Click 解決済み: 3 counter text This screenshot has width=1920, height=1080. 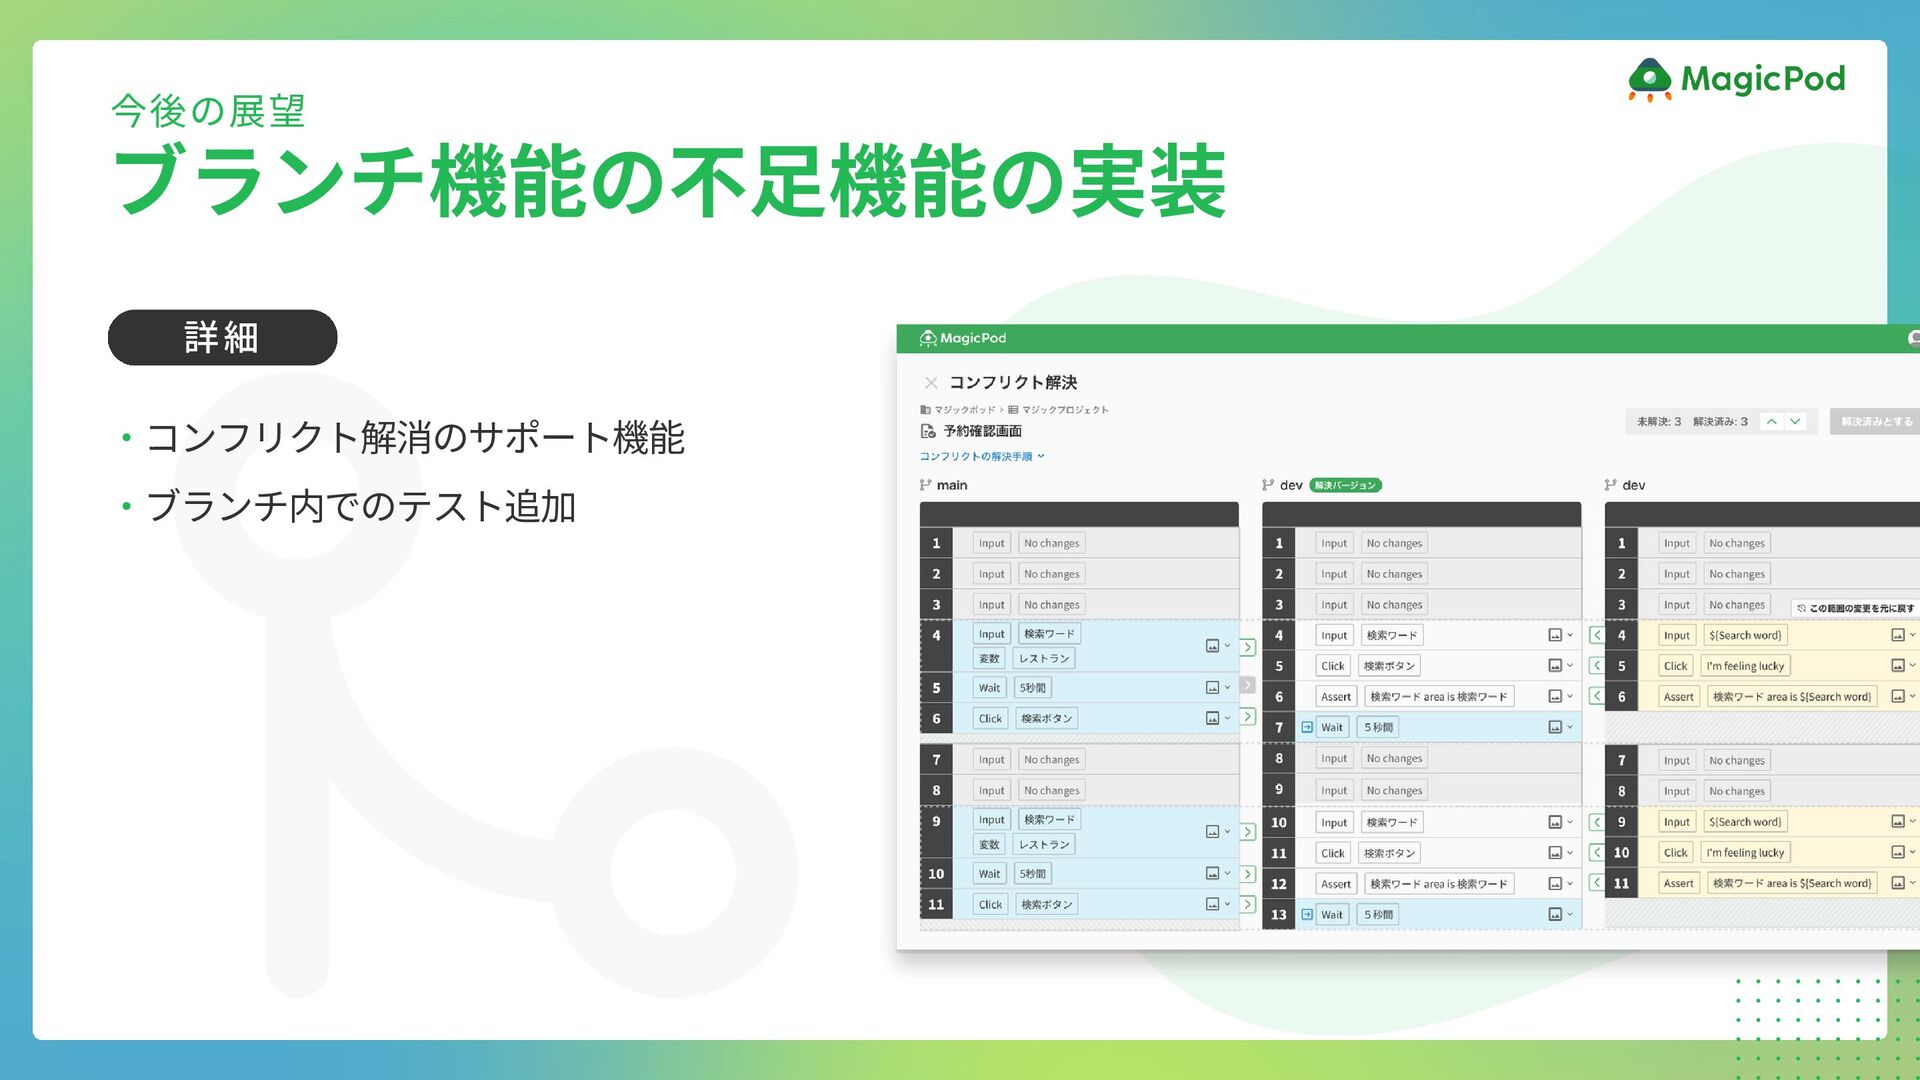click(x=1720, y=422)
